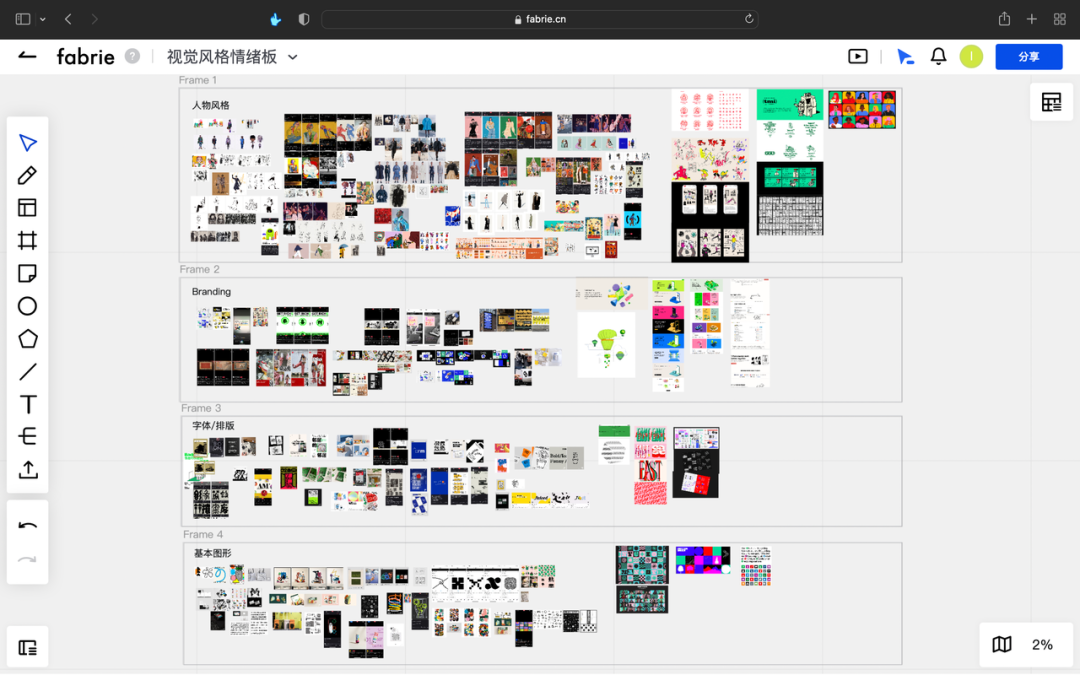Open the browser share icon

1004,19
